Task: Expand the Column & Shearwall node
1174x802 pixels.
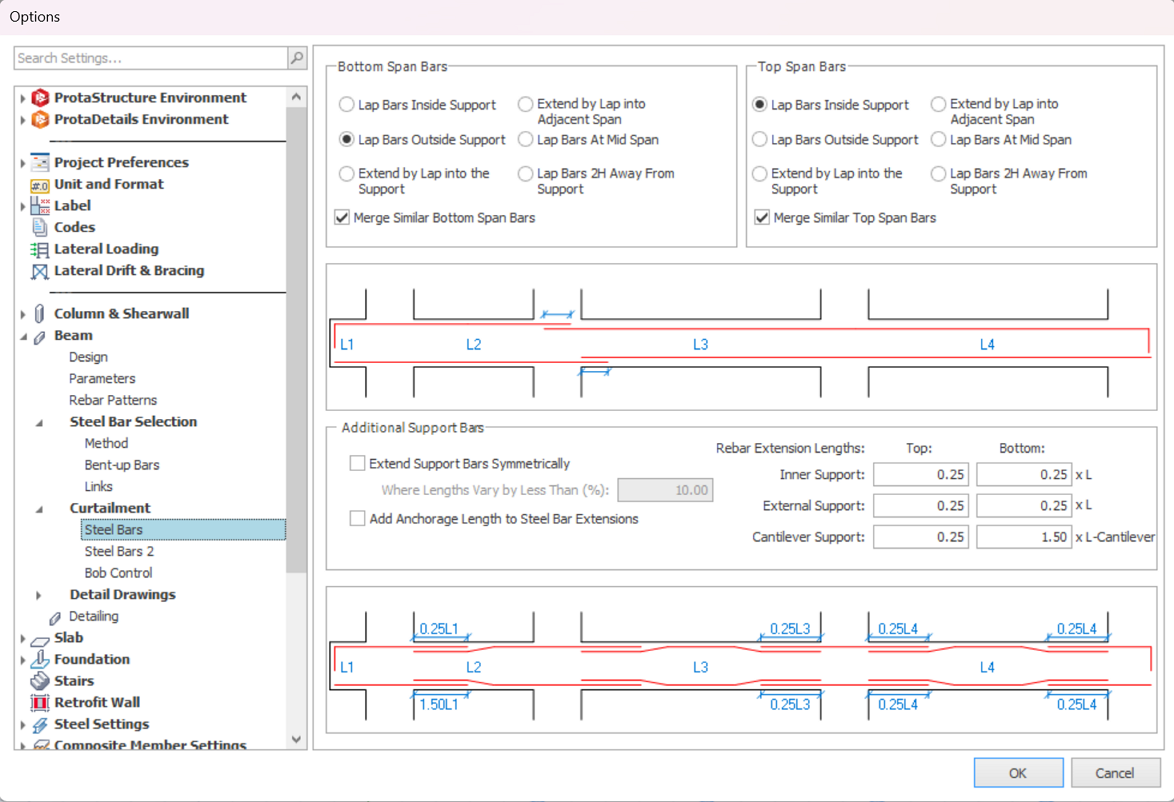Action: coord(23,314)
